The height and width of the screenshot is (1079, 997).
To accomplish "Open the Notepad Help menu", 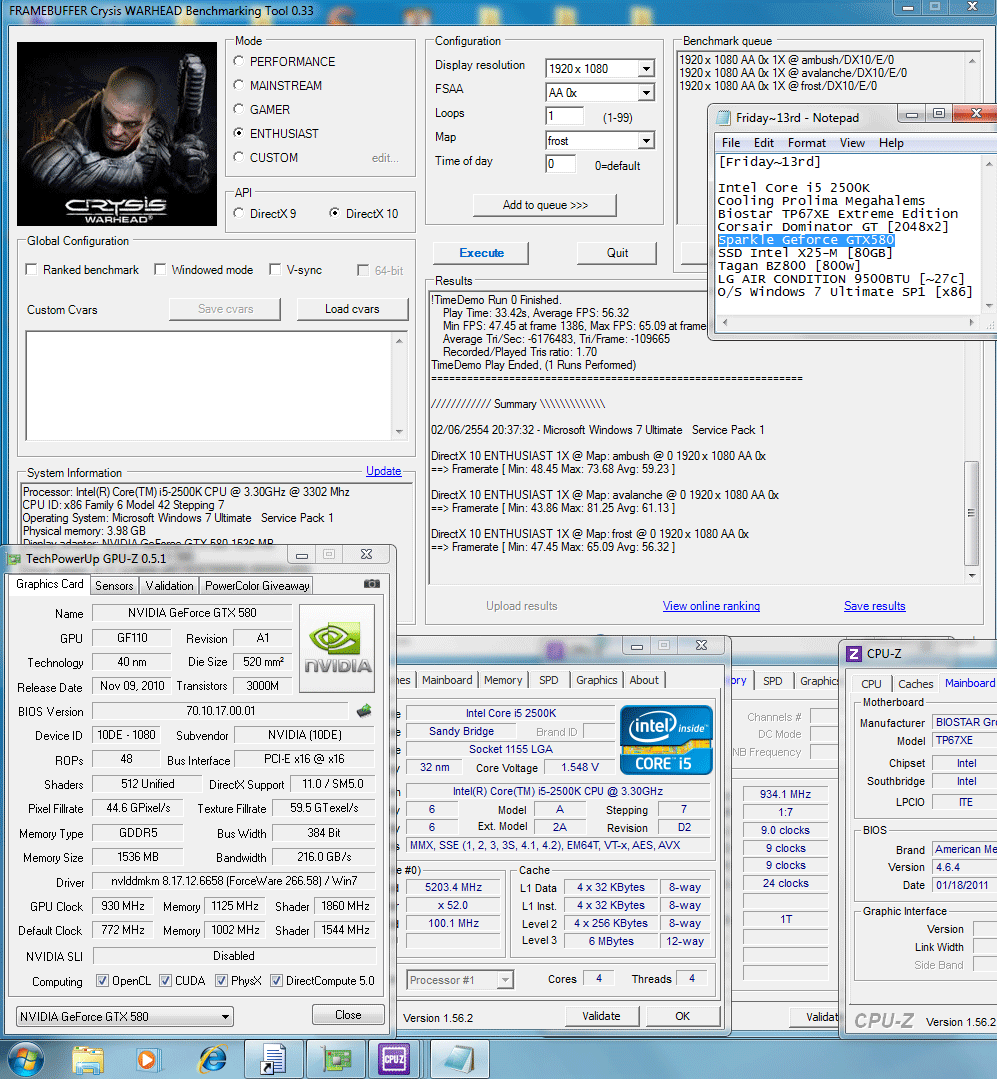I will point(891,143).
